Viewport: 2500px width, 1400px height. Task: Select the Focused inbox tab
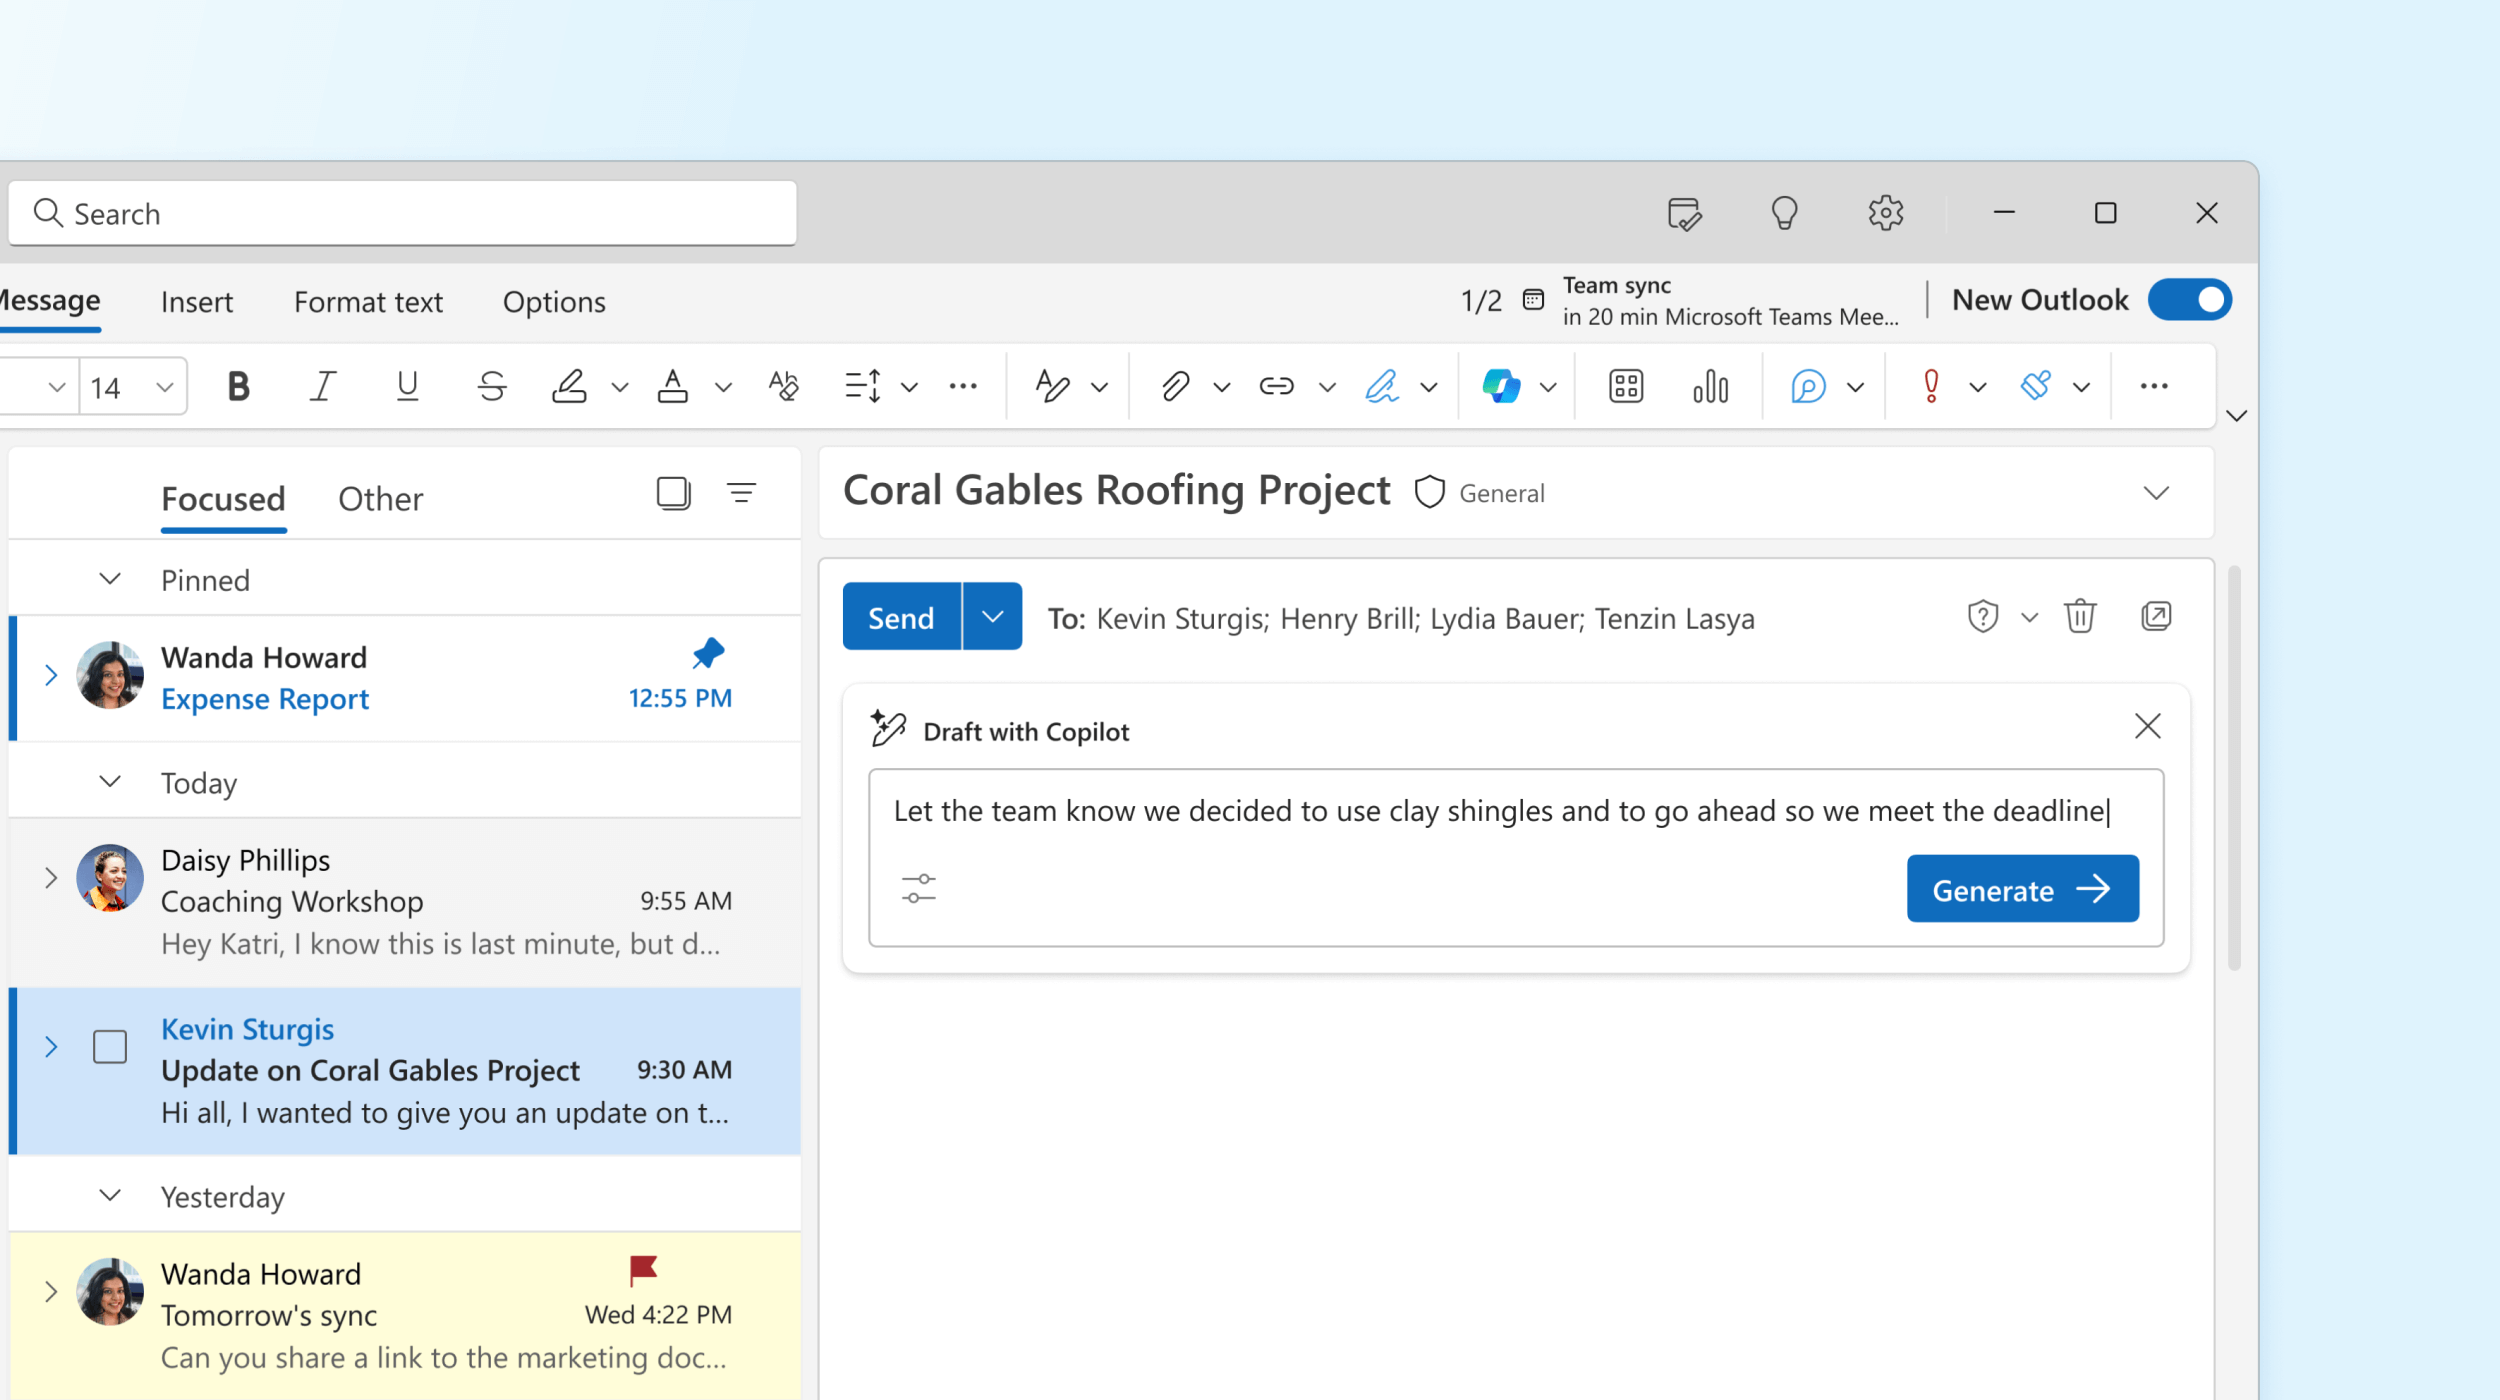click(x=221, y=496)
